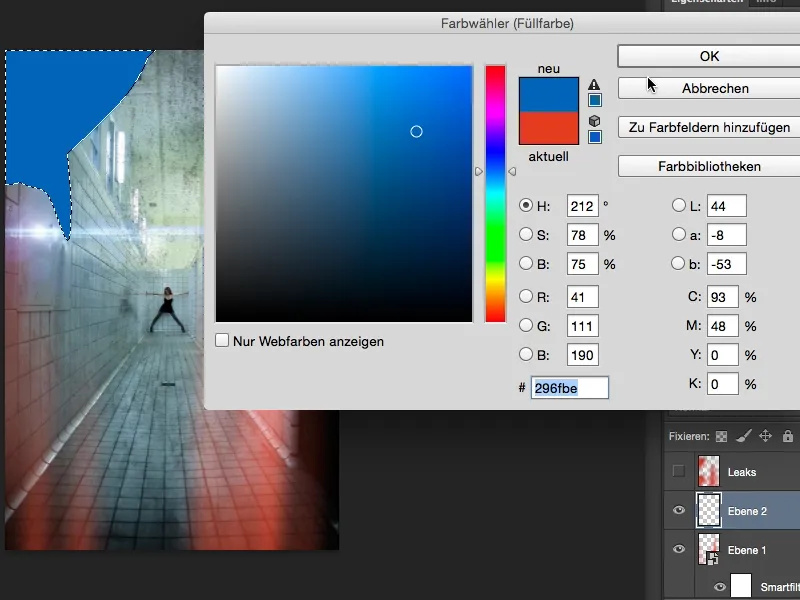Click the web-safe color cube icon
This screenshot has height=600, width=800.
pyautogui.click(x=593, y=121)
